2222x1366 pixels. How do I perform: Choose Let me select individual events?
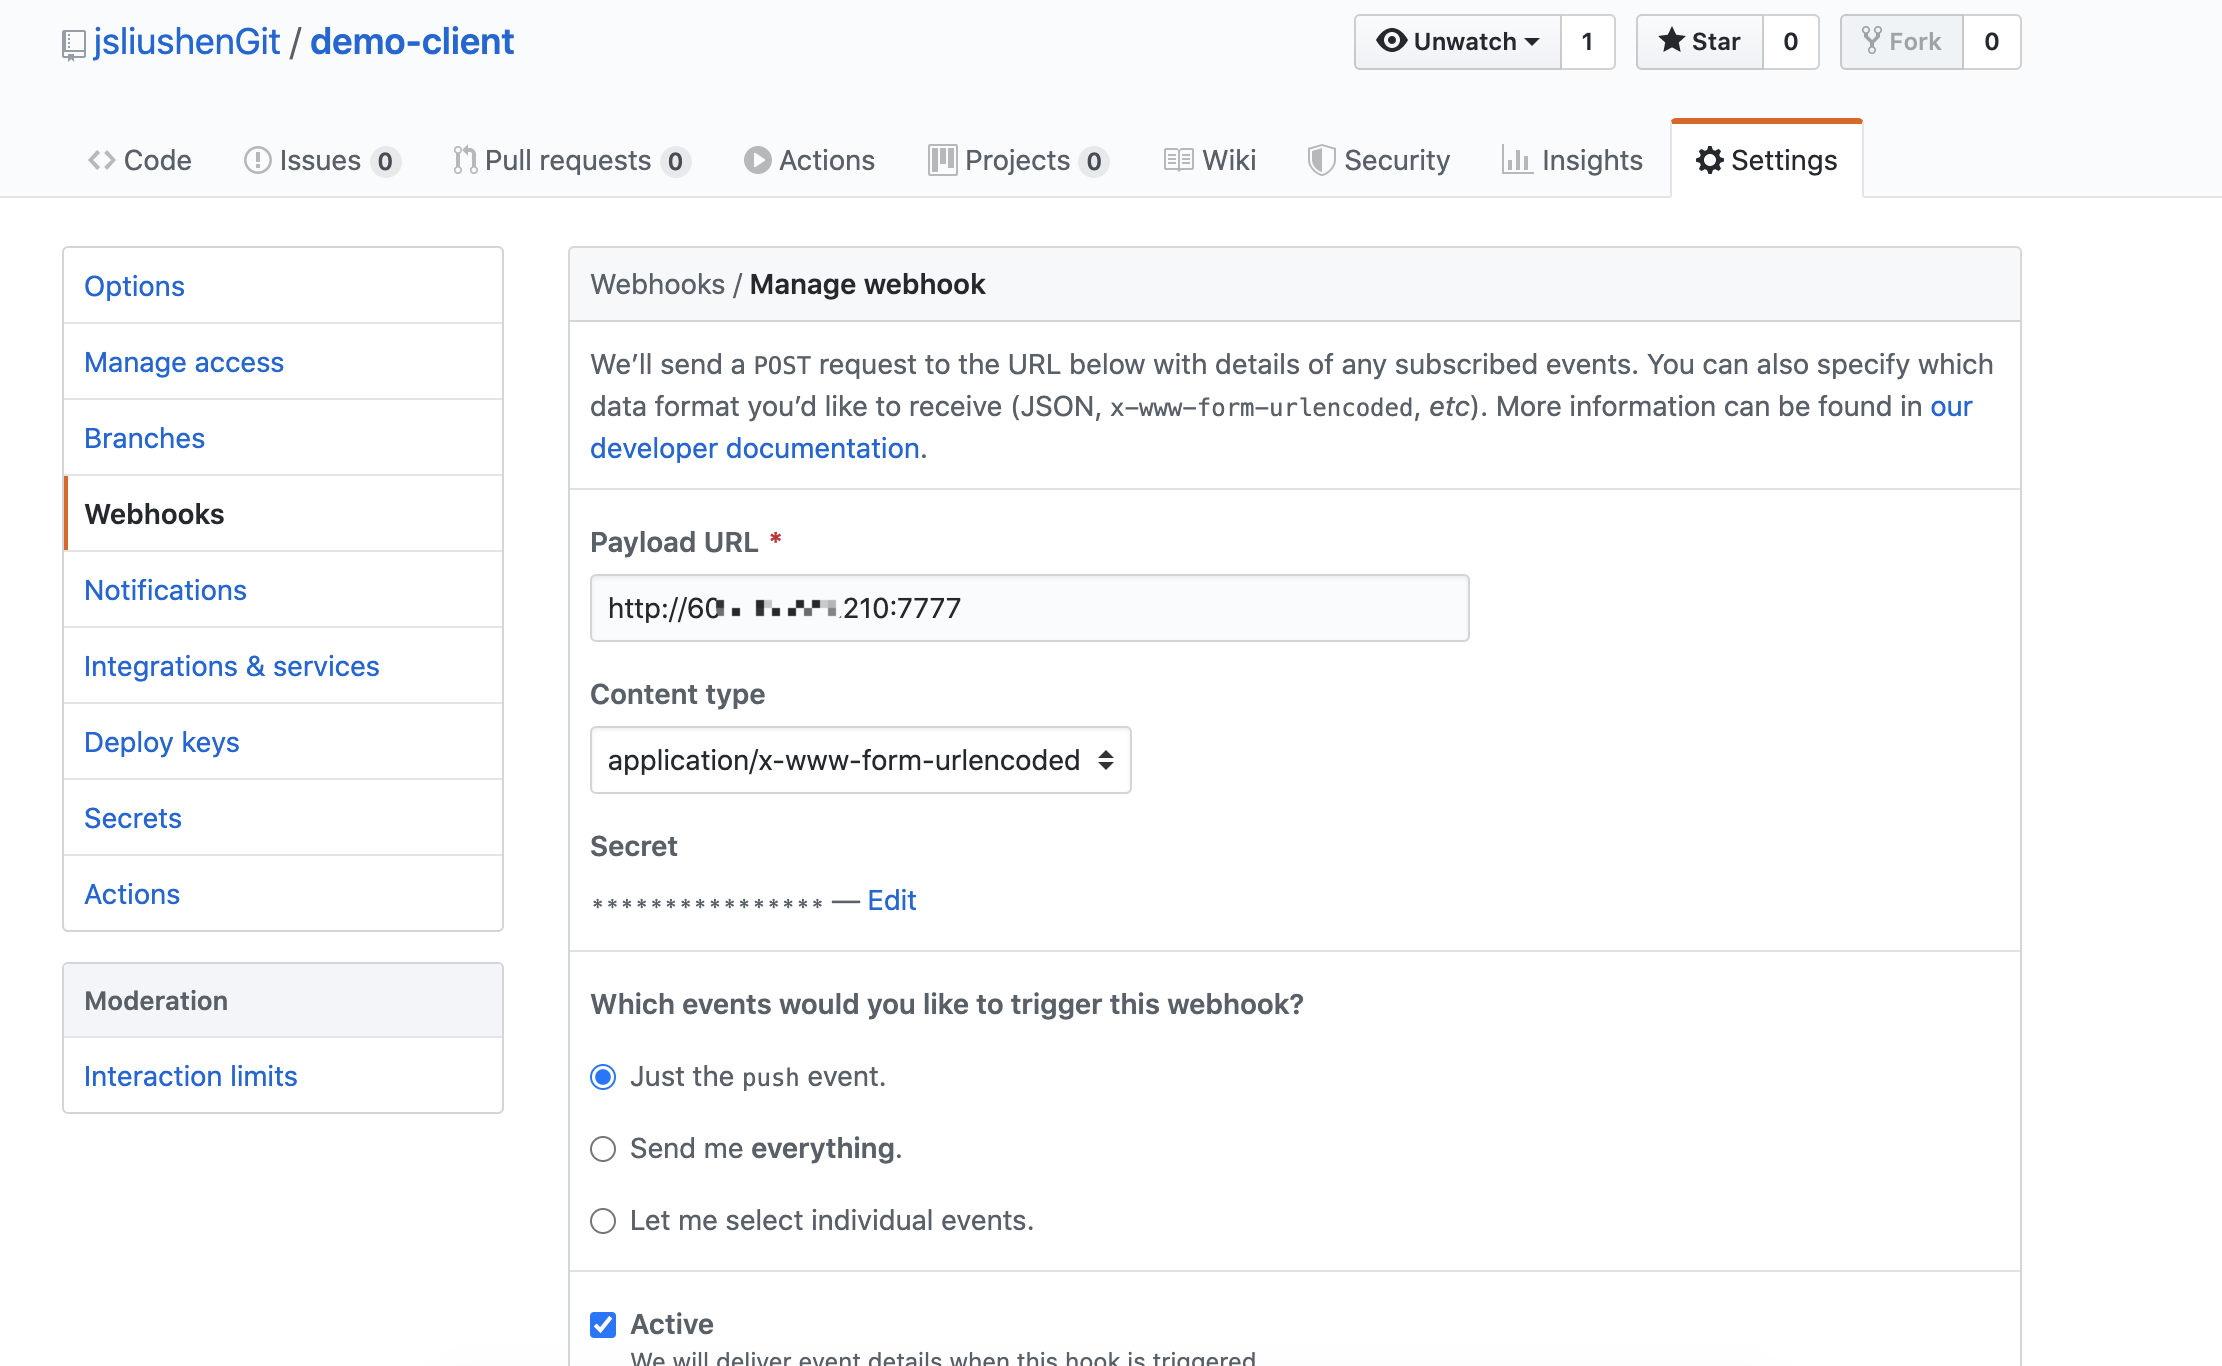point(603,1221)
